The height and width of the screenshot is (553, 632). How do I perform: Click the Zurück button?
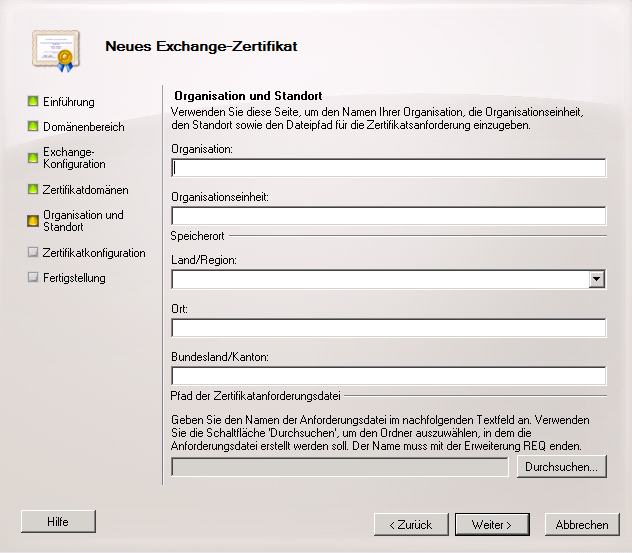[x=411, y=524]
